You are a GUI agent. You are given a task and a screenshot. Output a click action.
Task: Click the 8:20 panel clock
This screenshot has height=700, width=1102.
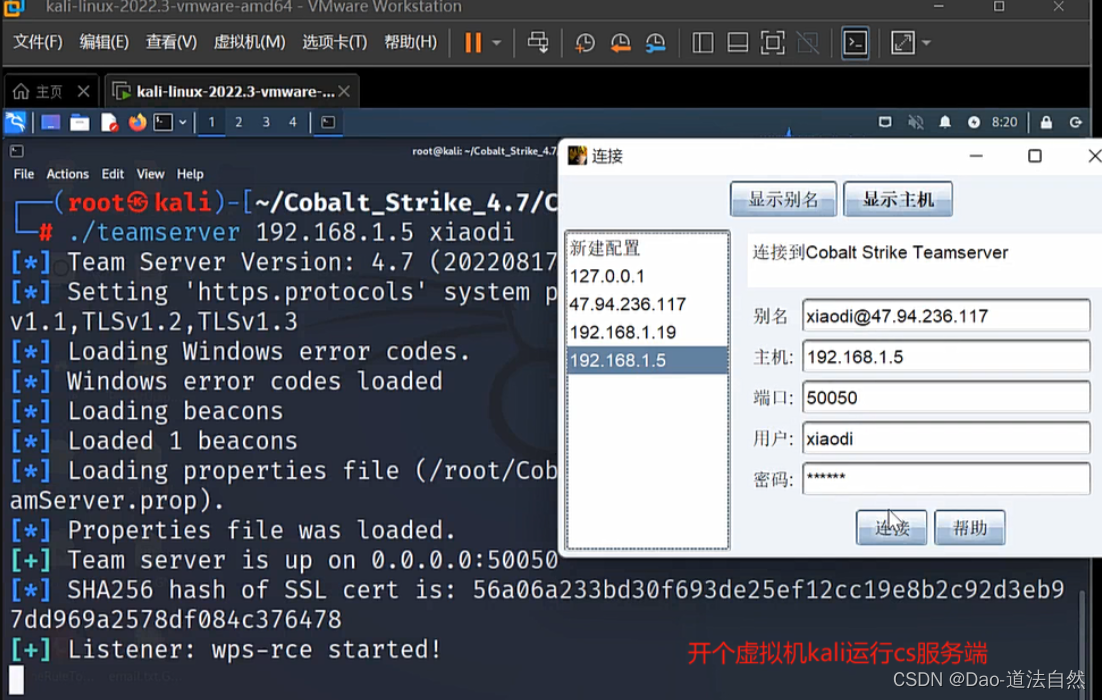pyautogui.click(x=1004, y=122)
